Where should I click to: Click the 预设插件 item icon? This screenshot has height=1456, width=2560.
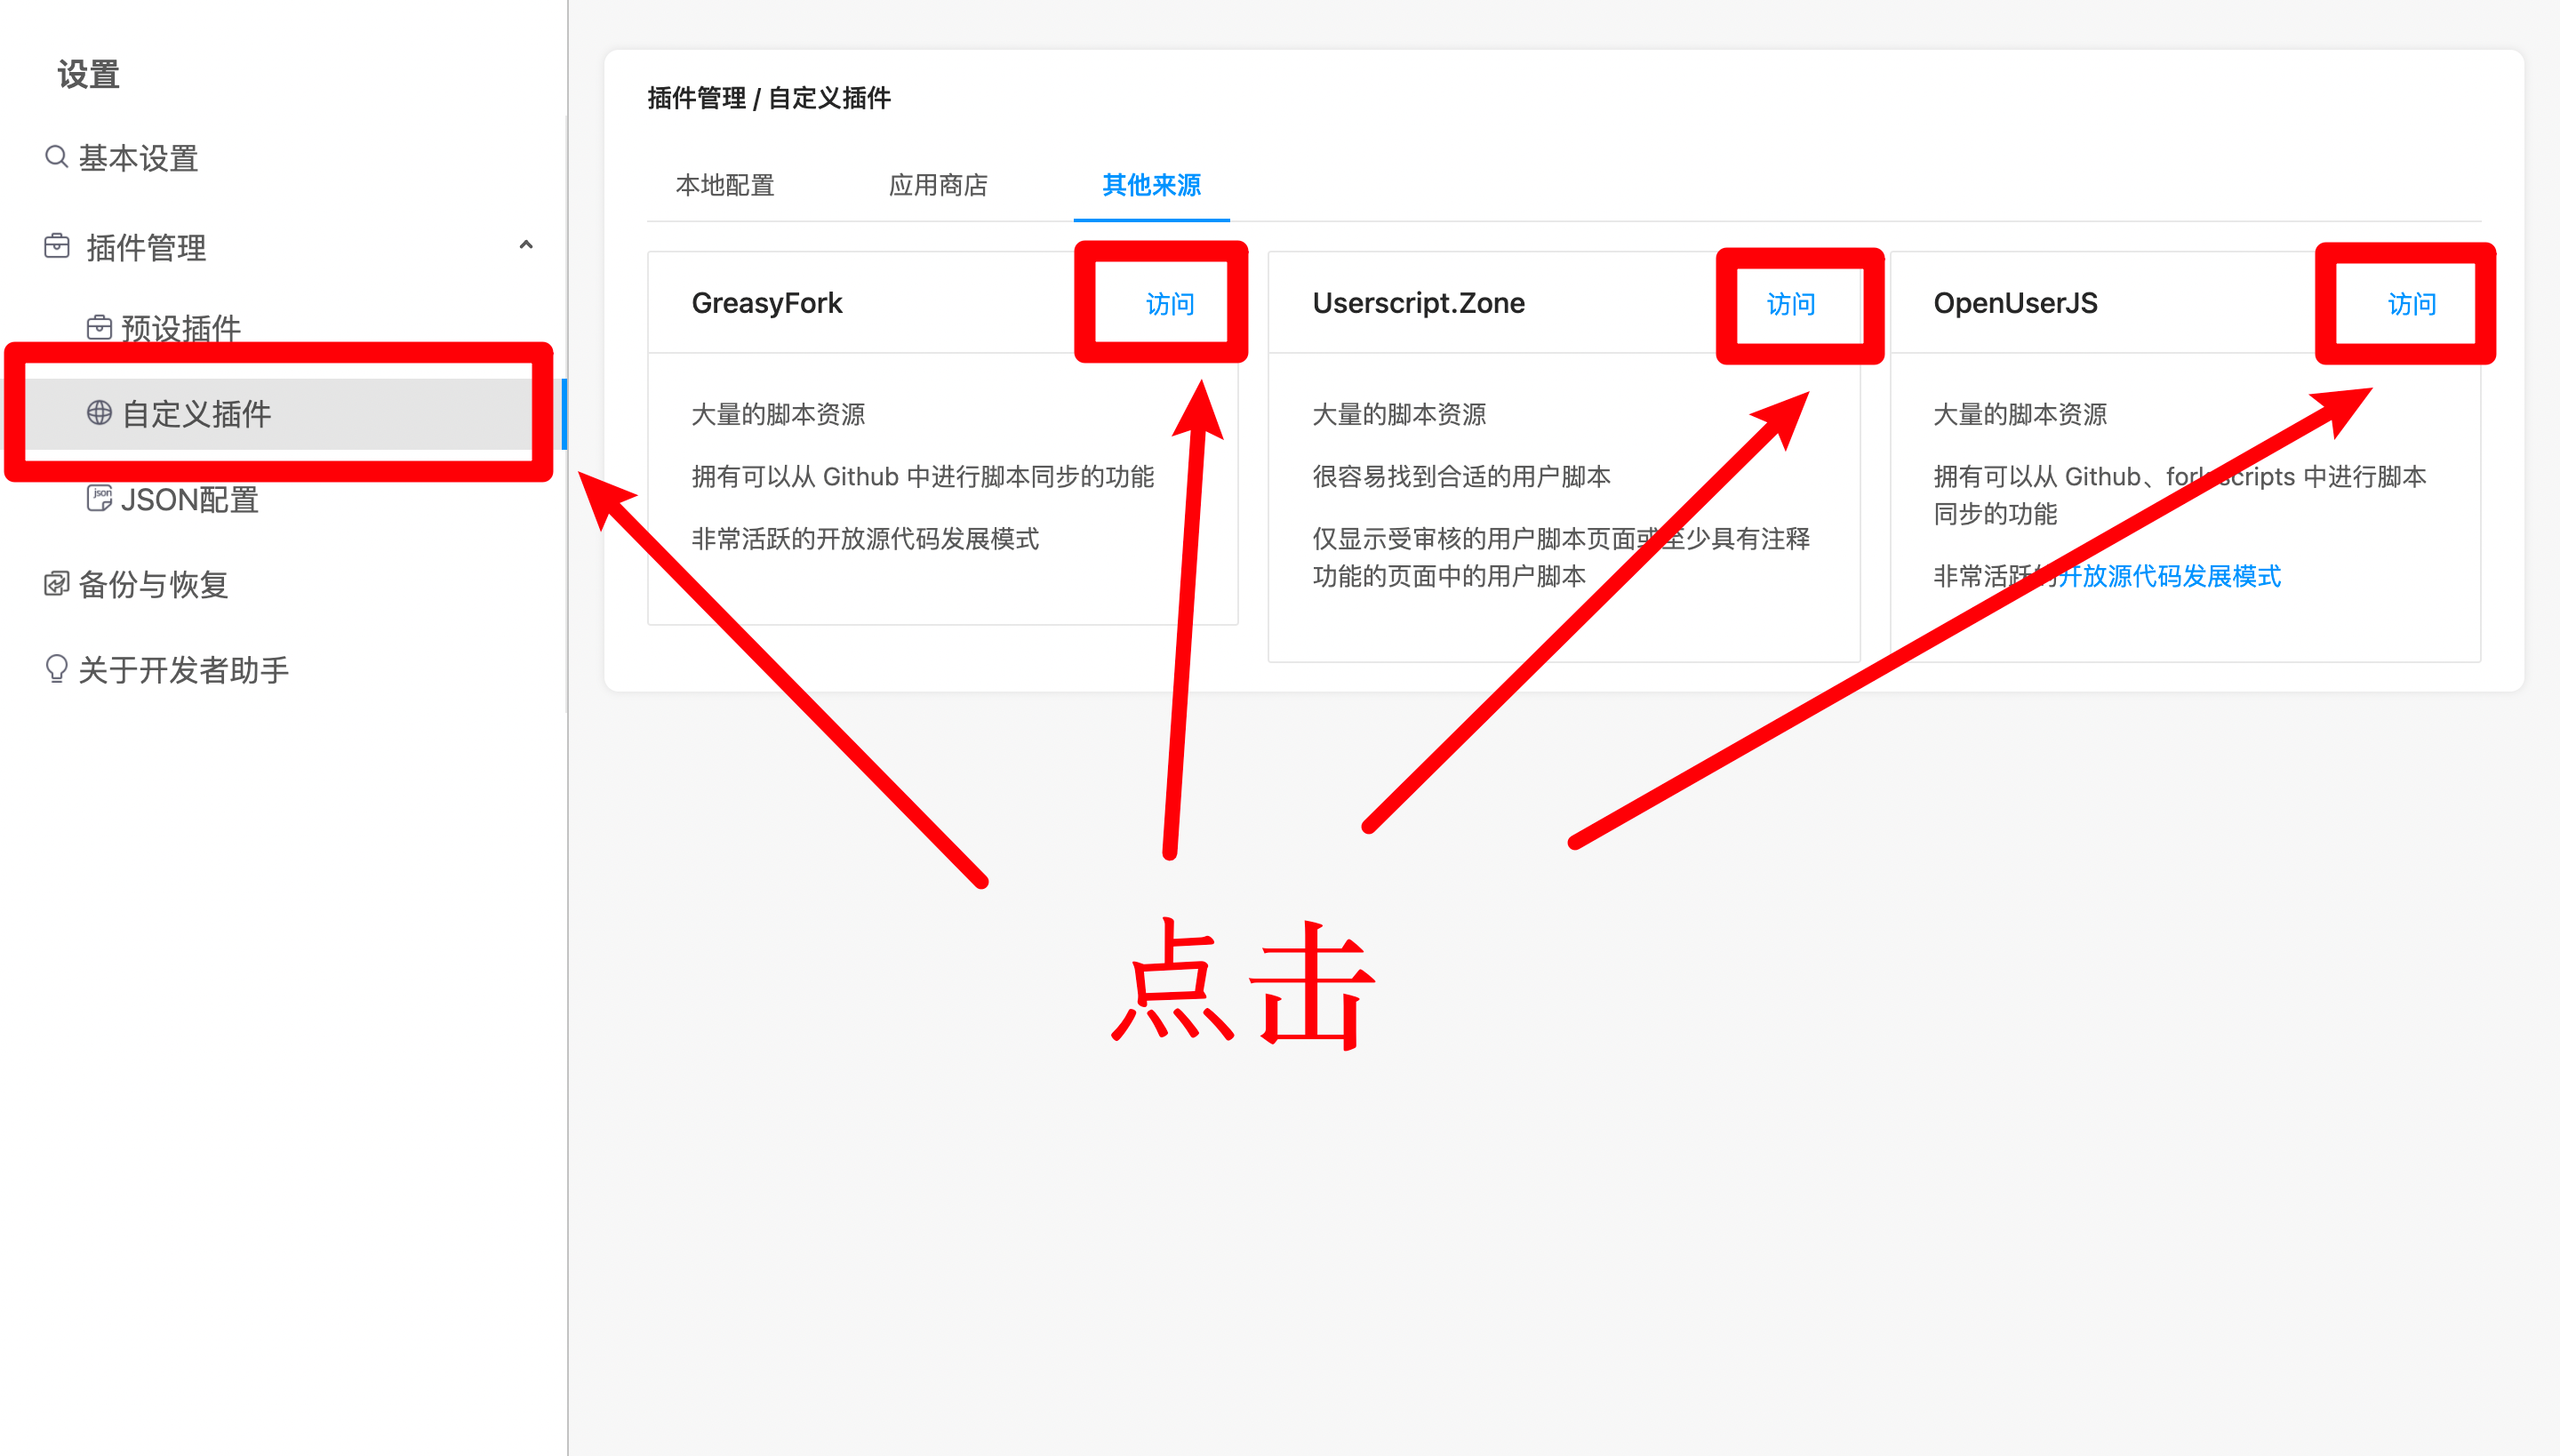tap(99, 327)
